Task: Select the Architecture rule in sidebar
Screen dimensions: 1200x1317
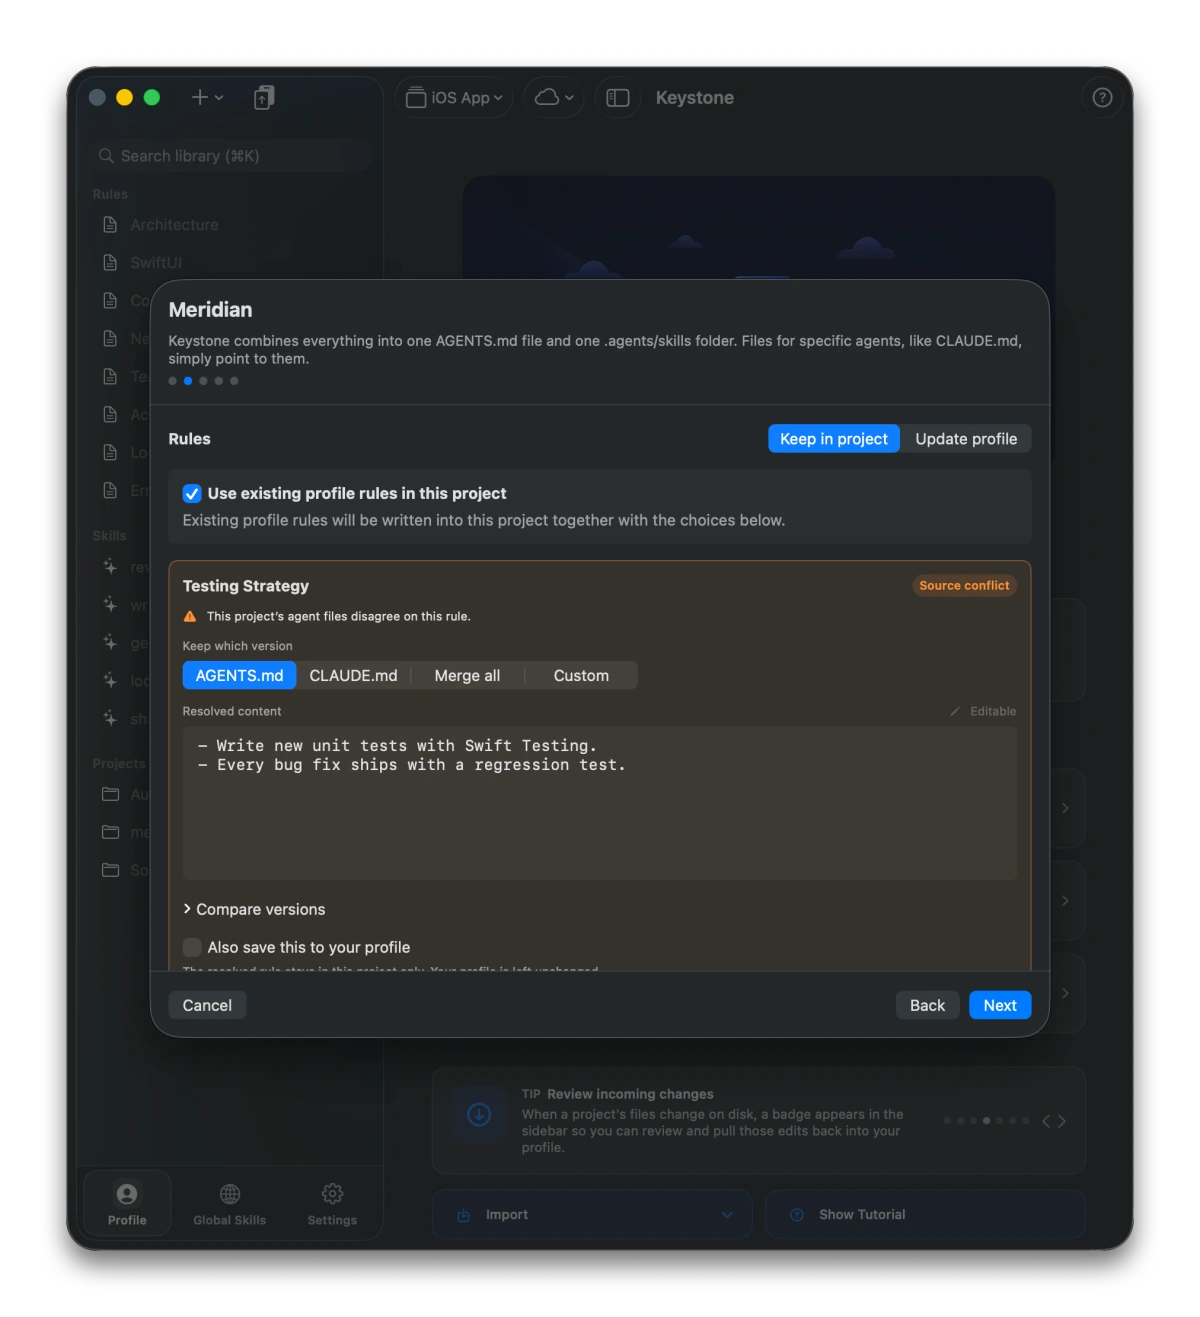Action: coord(174,225)
